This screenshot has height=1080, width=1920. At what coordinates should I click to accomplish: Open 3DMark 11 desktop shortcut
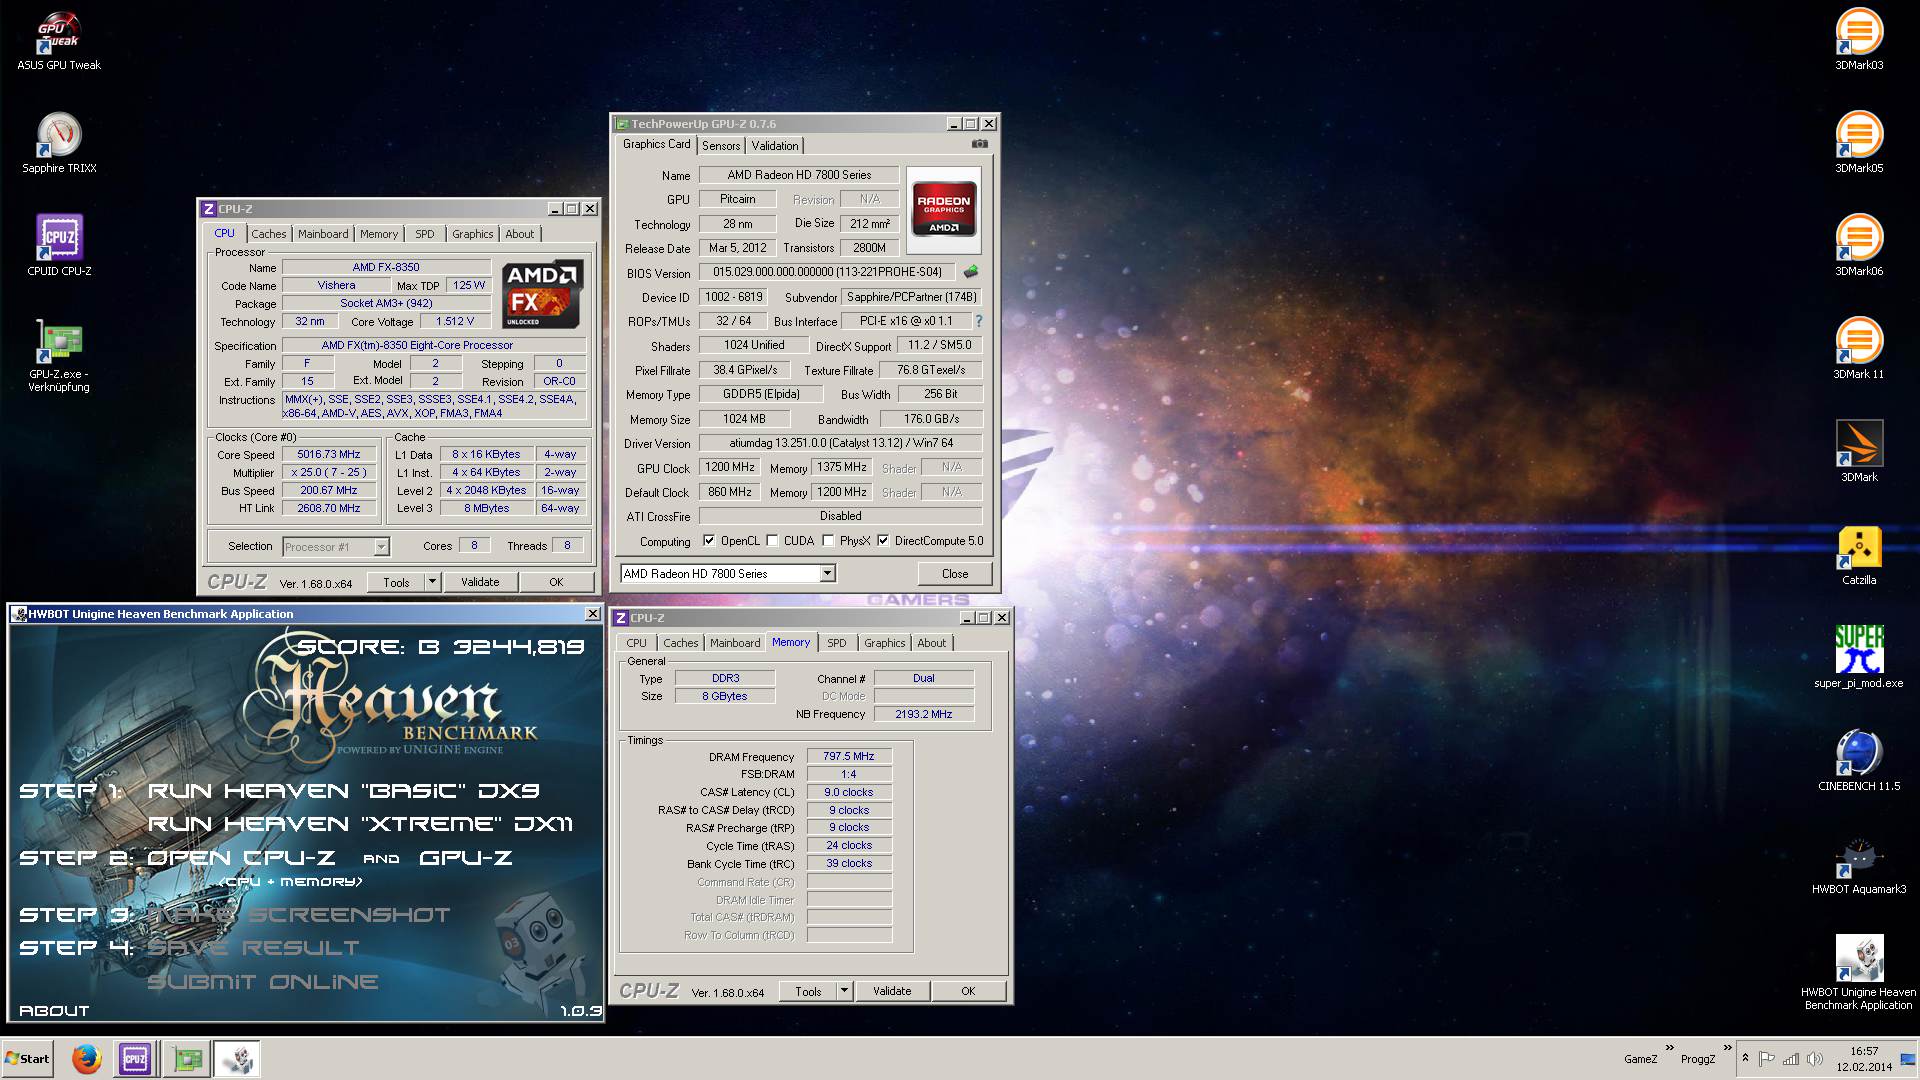[1859, 348]
